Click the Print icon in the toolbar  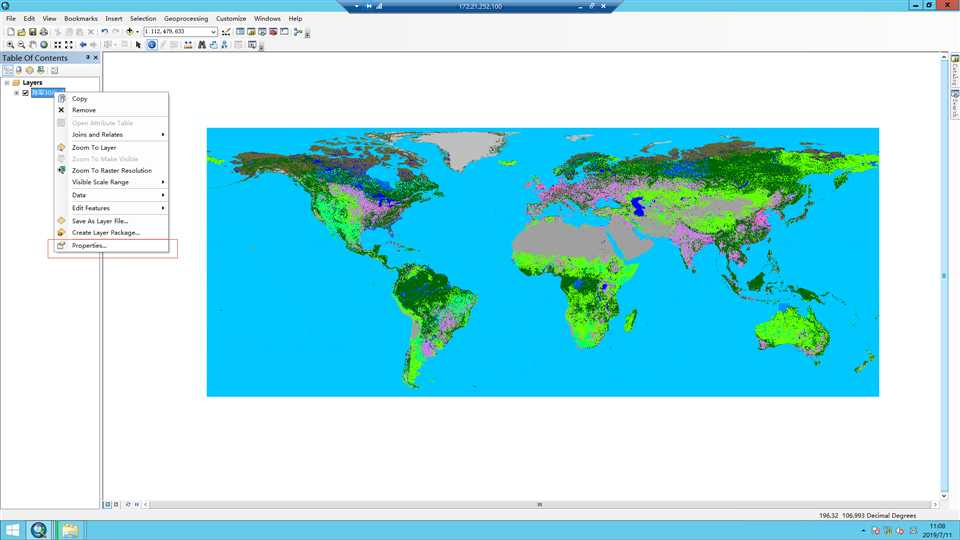[x=43, y=32]
